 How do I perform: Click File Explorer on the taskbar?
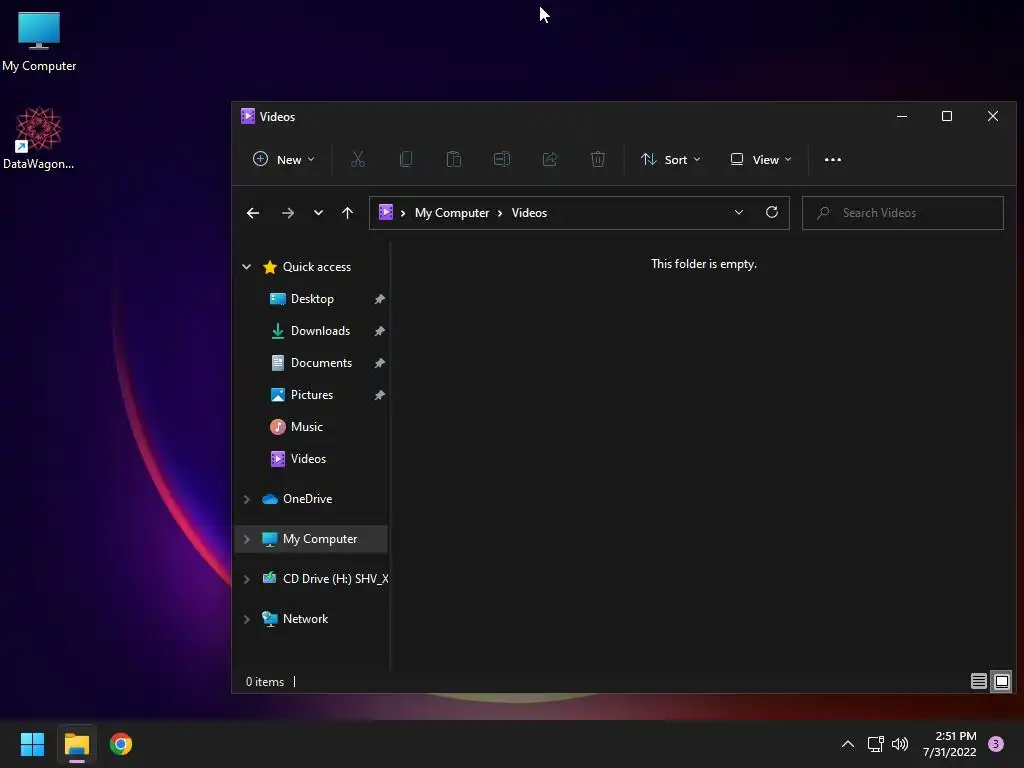[77, 744]
